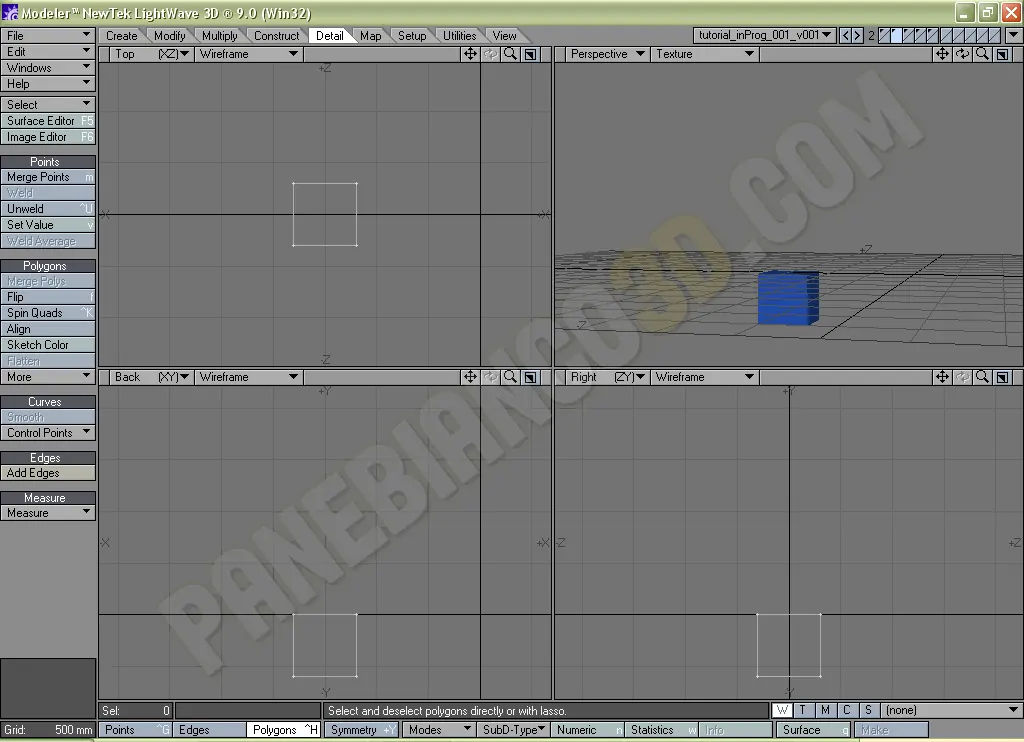Open the Statistics panel button
The image size is (1024, 742).
[x=661, y=730]
